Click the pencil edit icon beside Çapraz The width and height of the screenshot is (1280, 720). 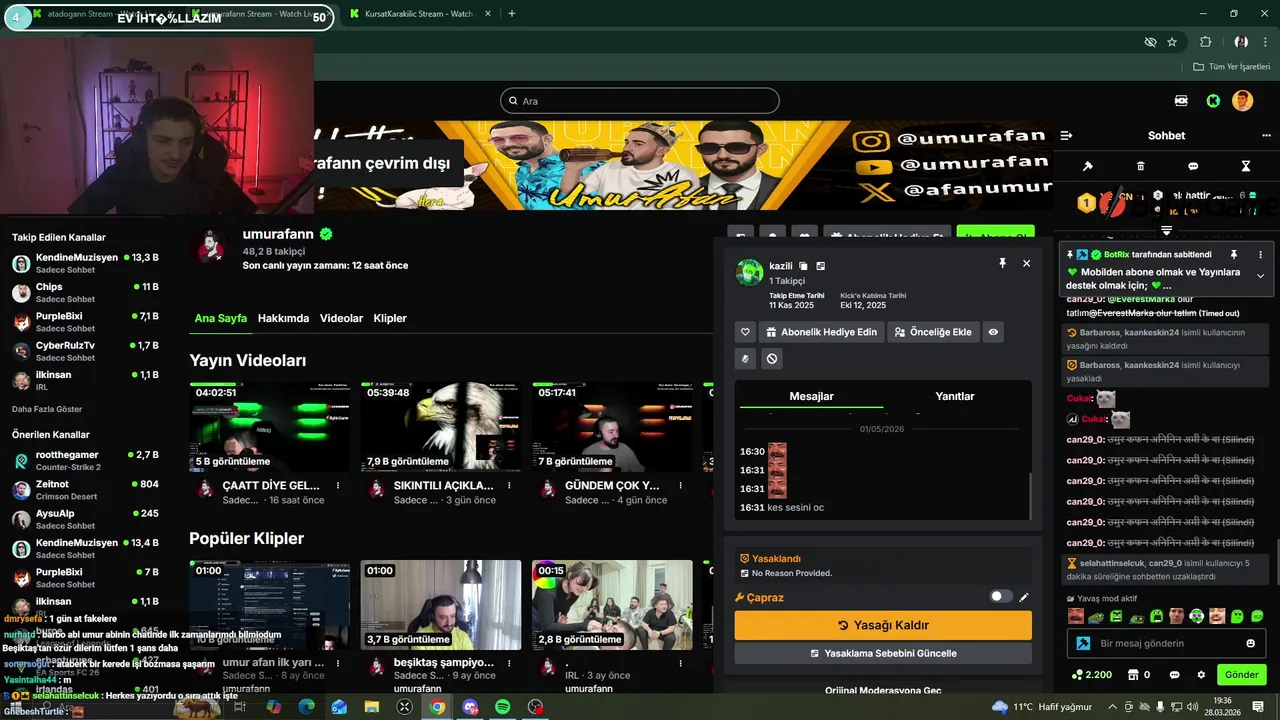(x=1024, y=597)
